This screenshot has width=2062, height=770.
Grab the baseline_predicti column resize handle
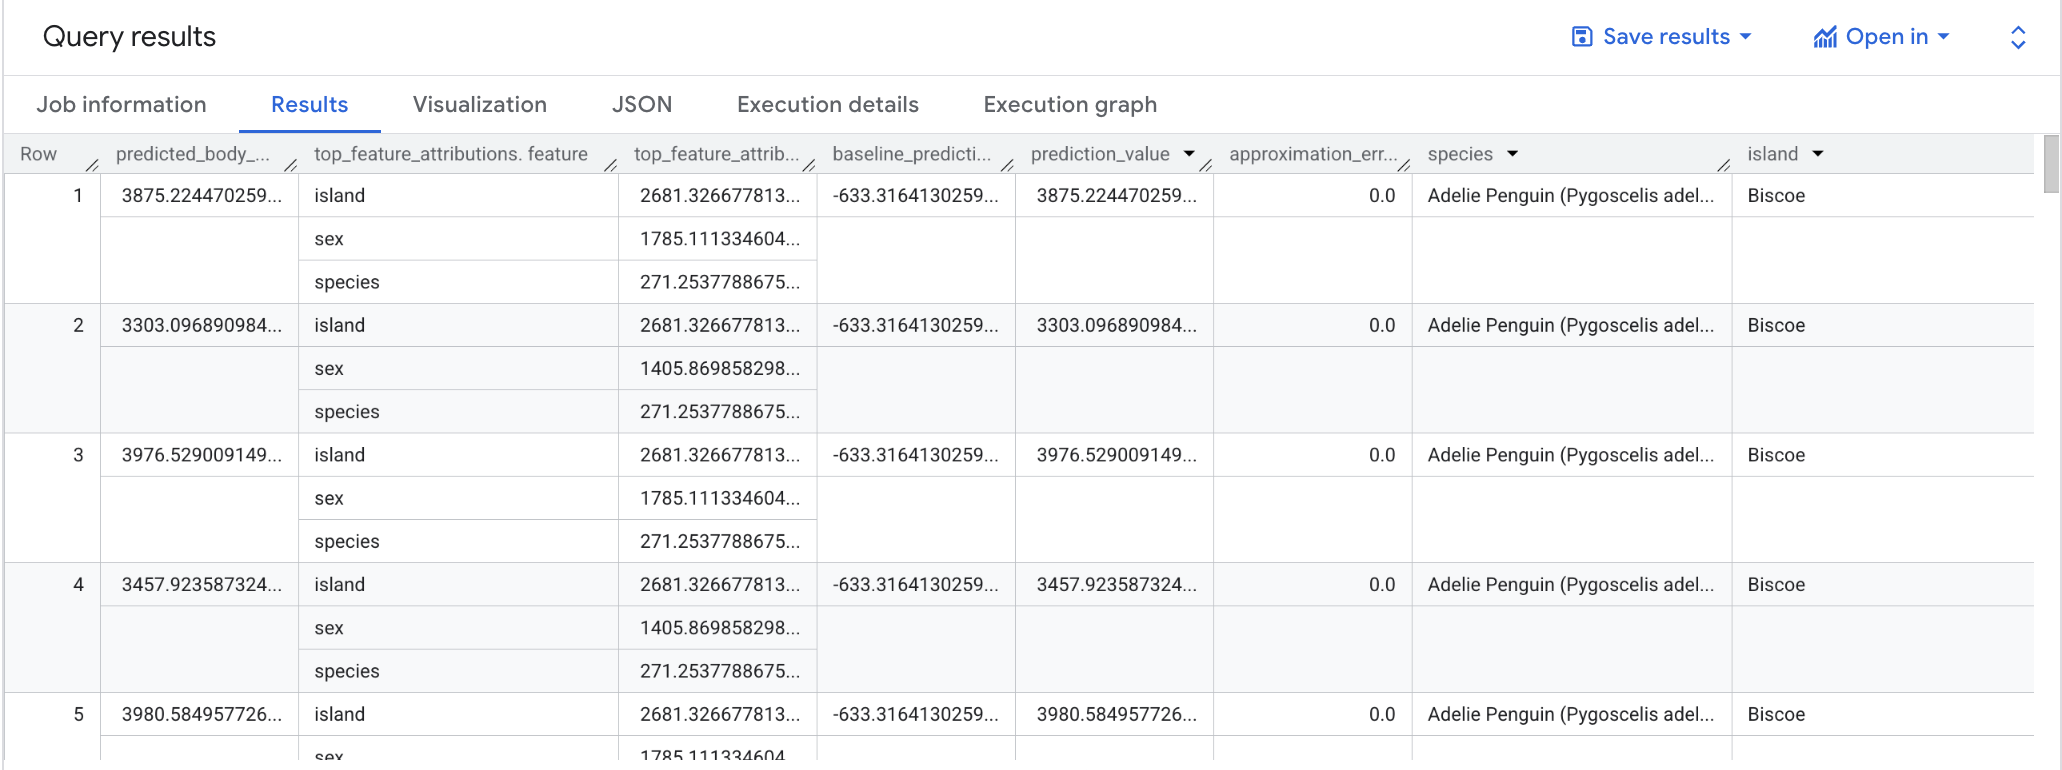[x=1008, y=165]
